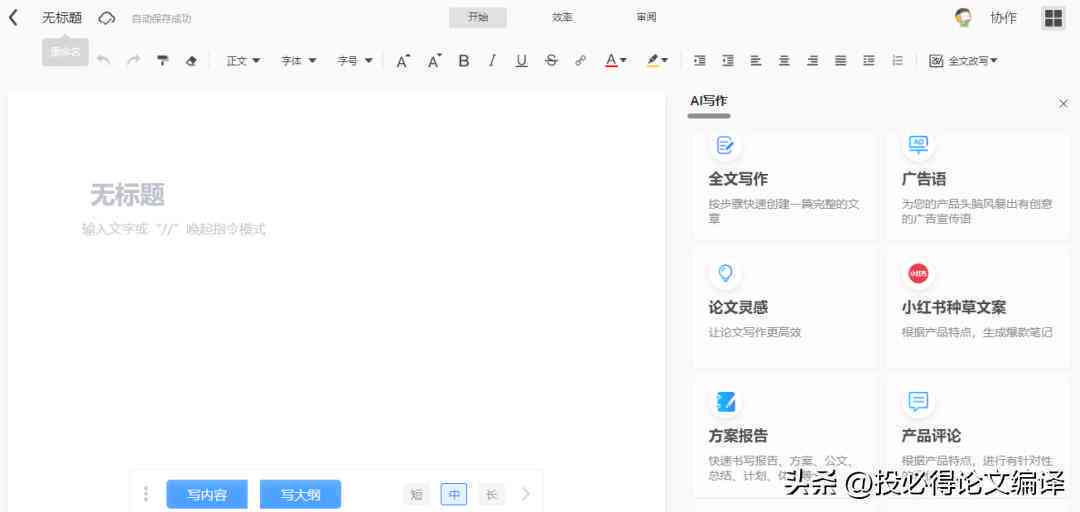Switch to the 开始 tab

(478, 18)
